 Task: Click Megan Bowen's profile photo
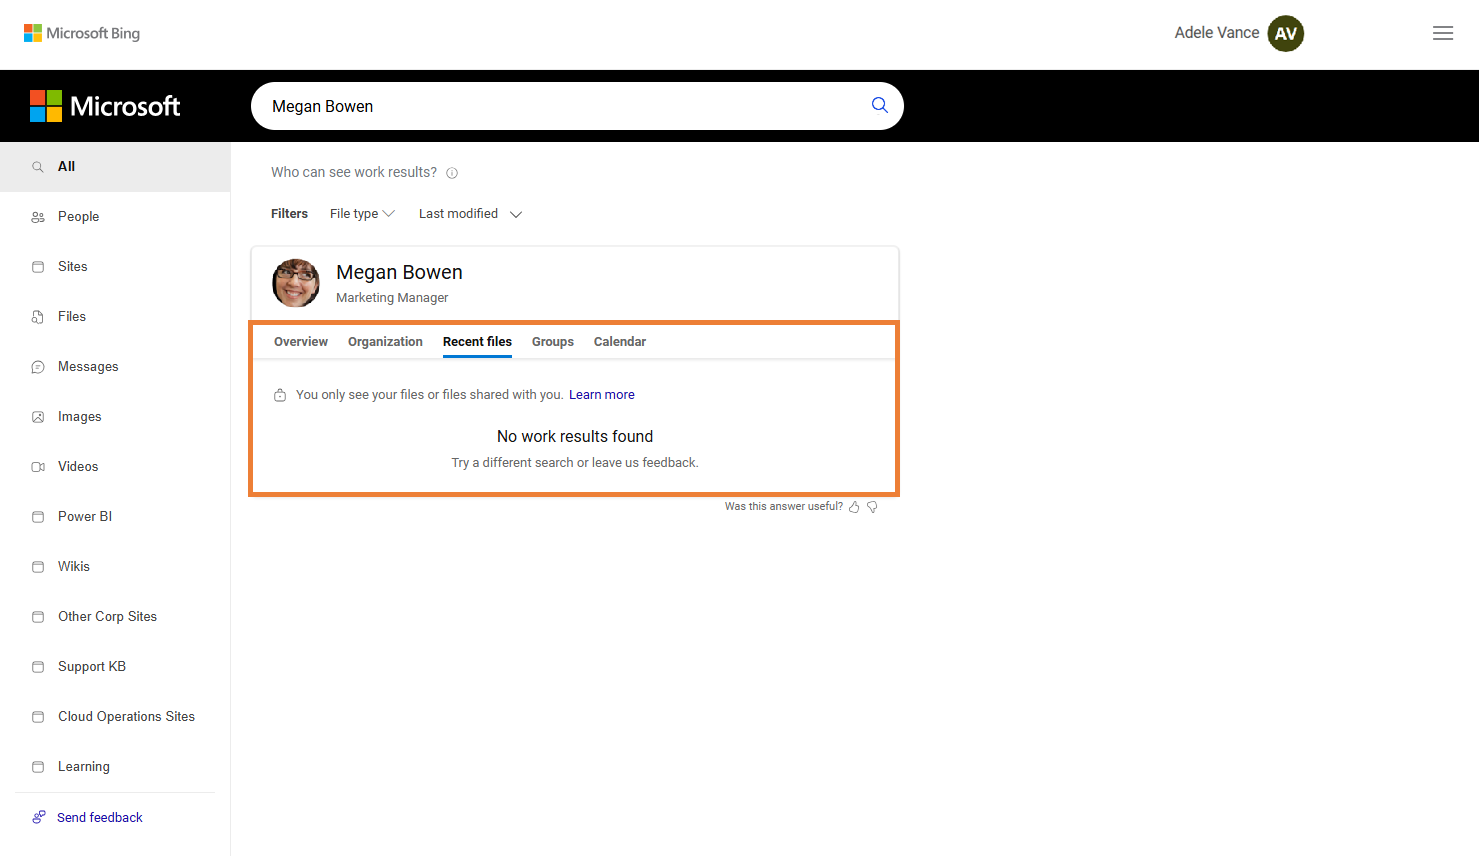click(296, 283)
